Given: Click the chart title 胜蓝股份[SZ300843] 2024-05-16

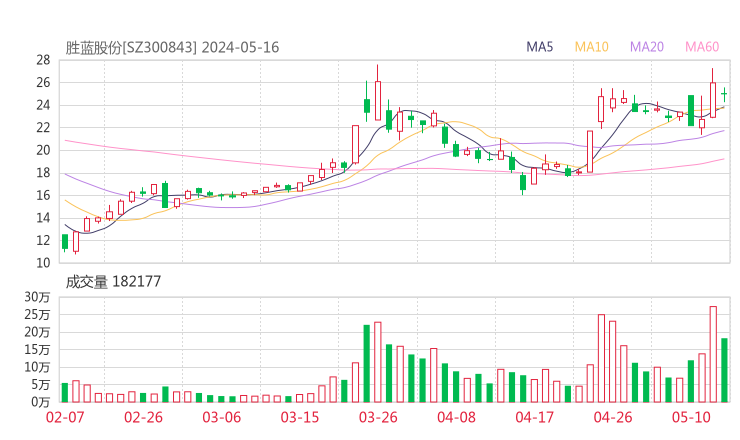Looking at the screenshot, I should (x=172, y=48).
